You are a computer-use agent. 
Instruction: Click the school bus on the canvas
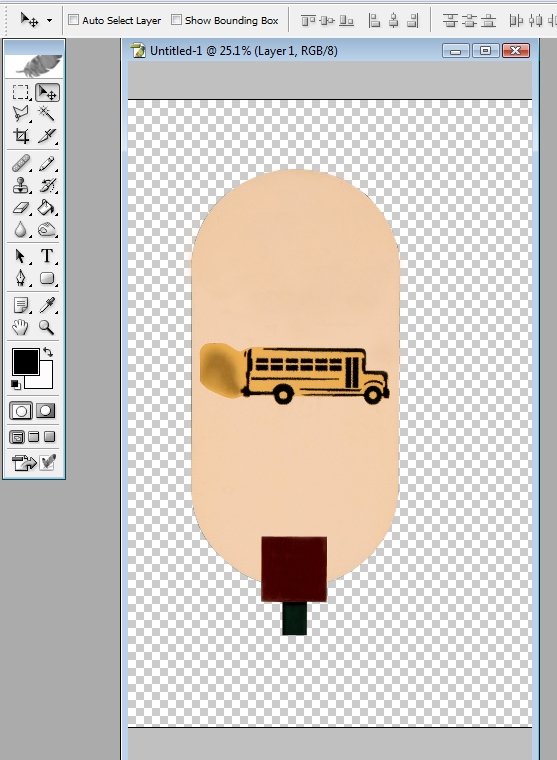click(316, 376)
